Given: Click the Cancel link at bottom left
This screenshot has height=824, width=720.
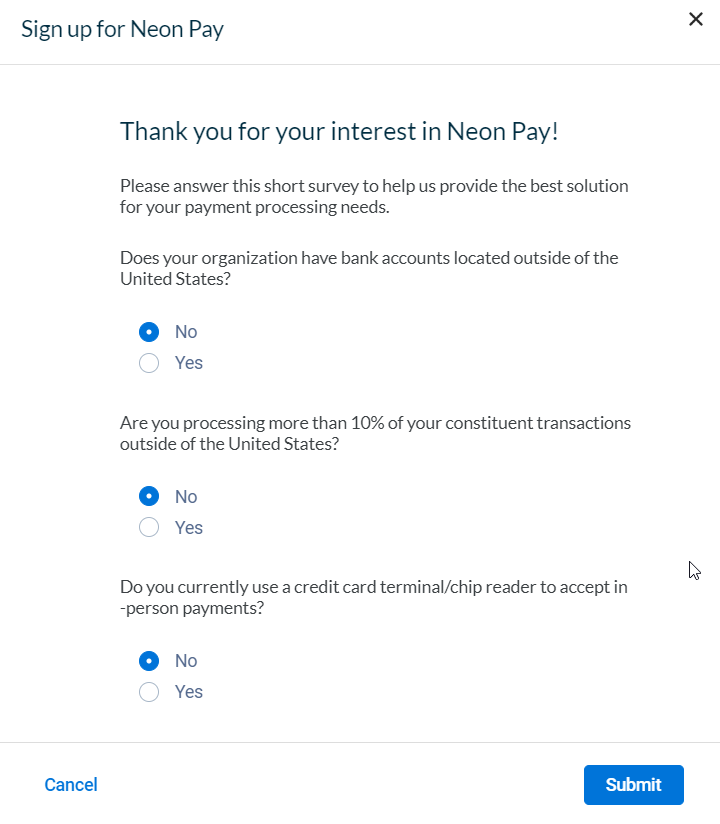Looking at the screenshot, I should (70, 785).
